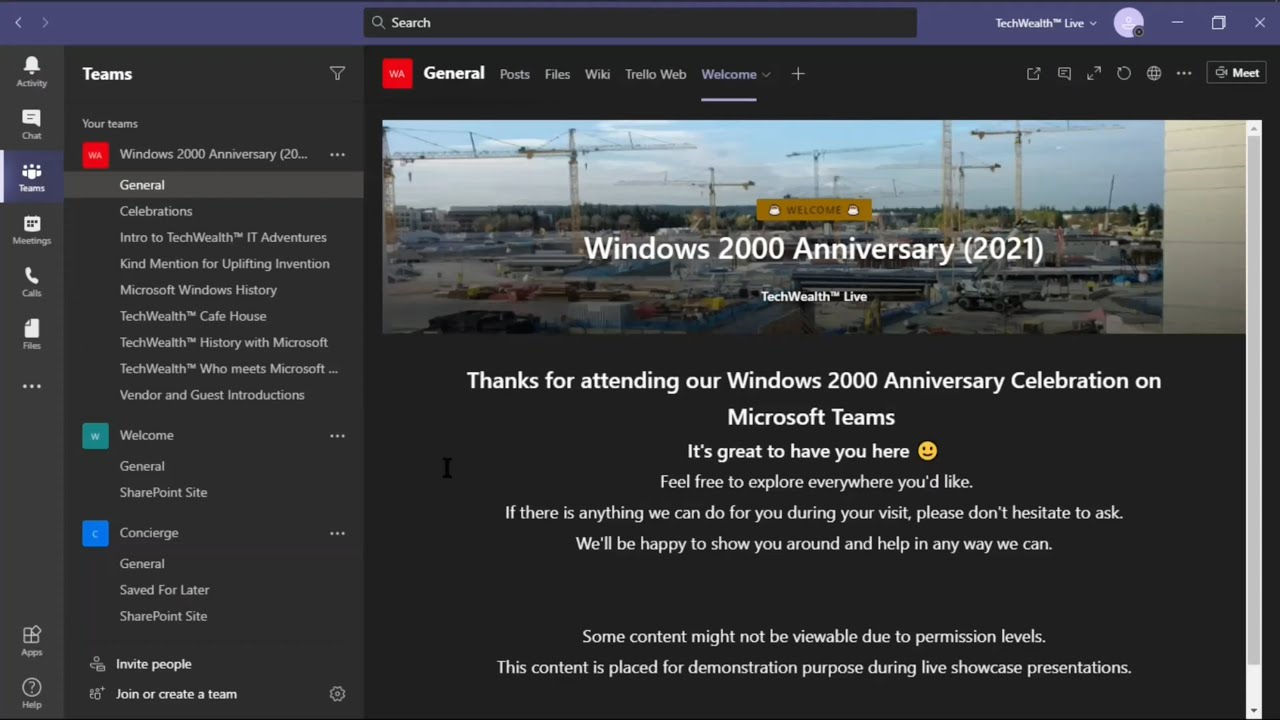Image resolution: width=1280 pixels, height=720 pixels.
Task: Click the page vertical scrollbar
Action: pyautogui.click(x=1254, y=400)
